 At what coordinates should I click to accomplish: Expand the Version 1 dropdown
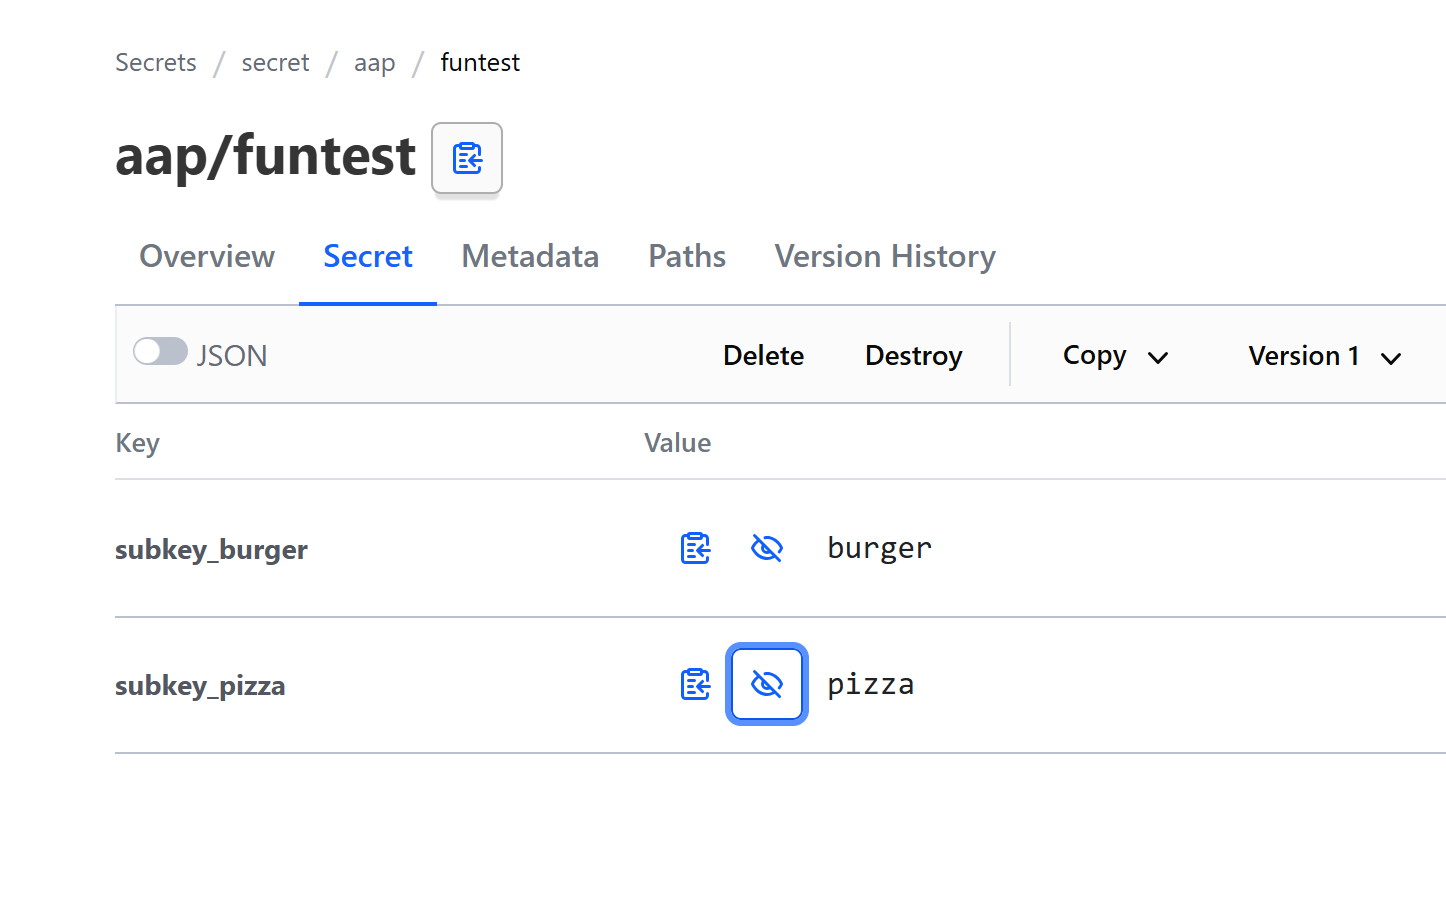(x=1324, y=356)
